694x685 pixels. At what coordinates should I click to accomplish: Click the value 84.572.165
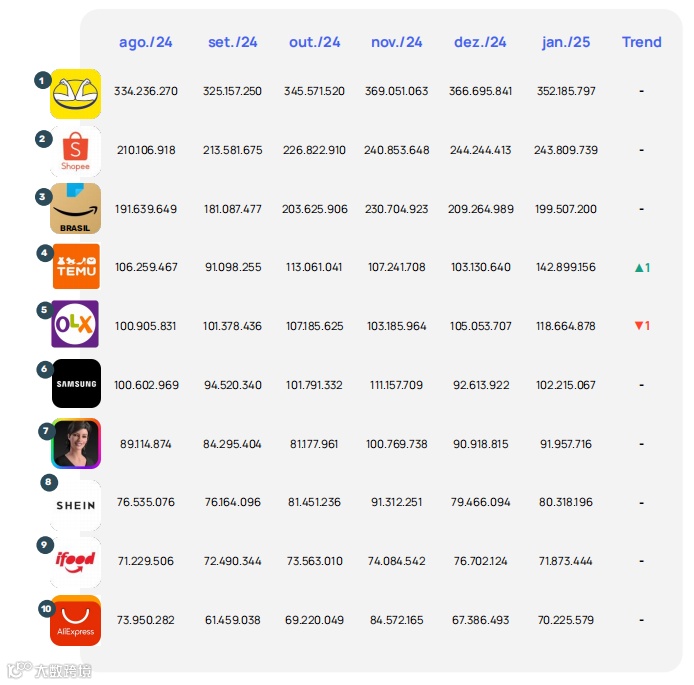[397, 620]
